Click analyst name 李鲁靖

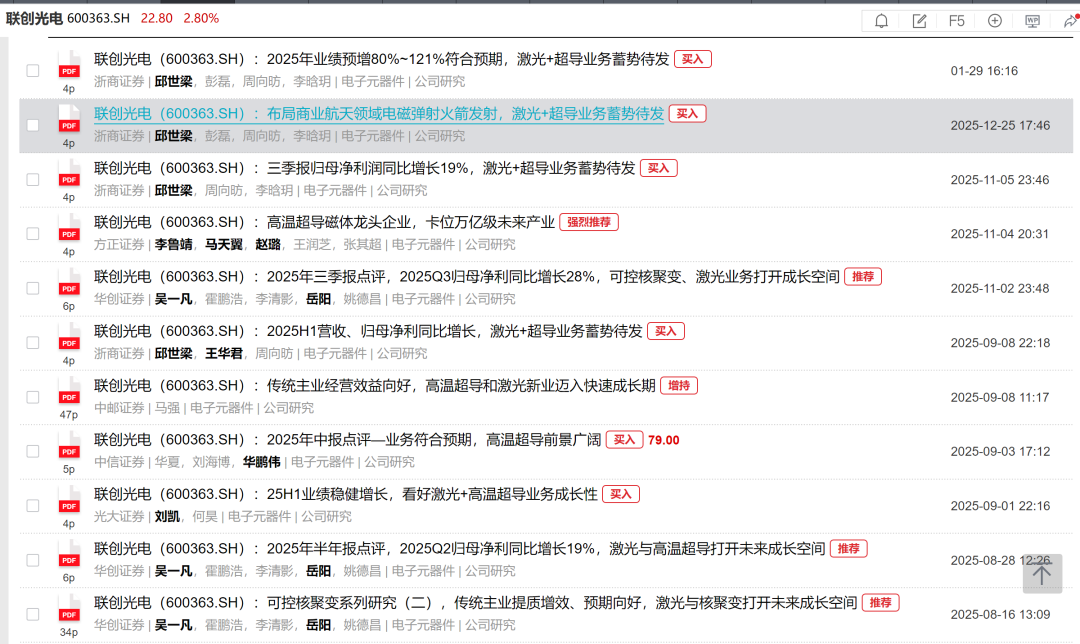point(174,245)
